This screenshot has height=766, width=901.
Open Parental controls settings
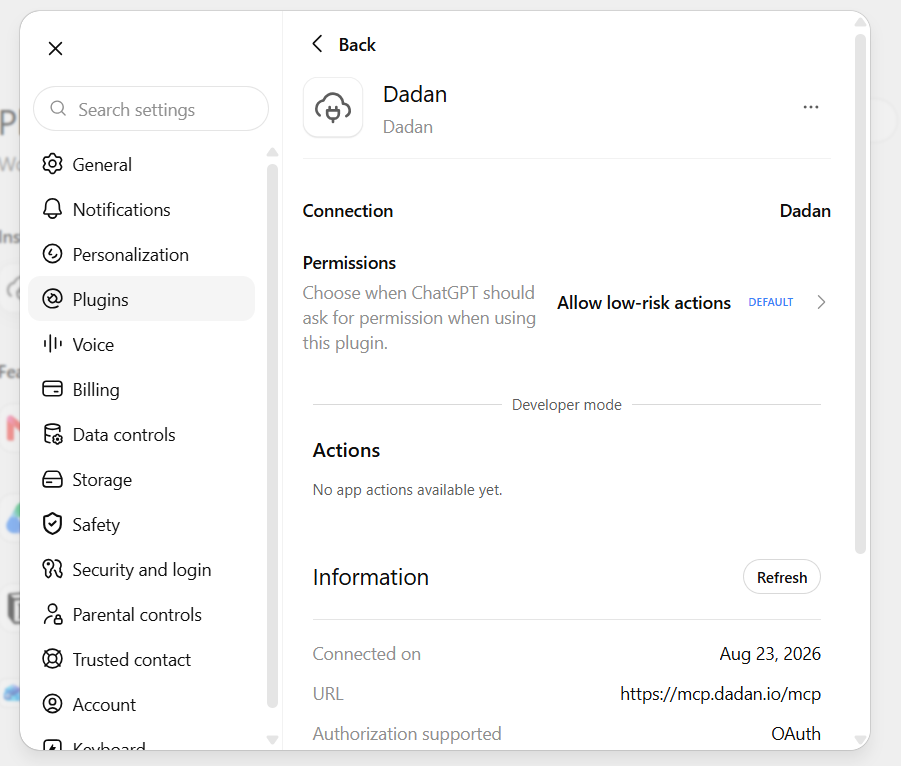pyautogui.click(x=141, y=614)
